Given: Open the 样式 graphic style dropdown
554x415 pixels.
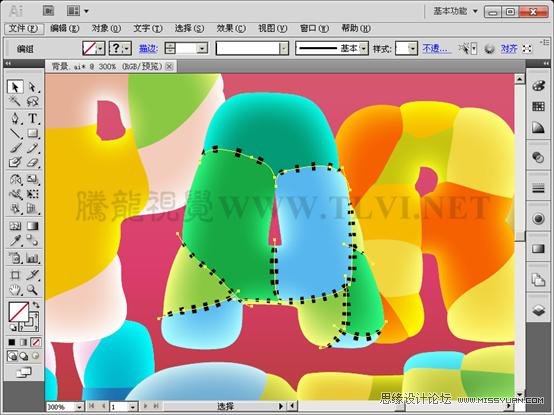Looking at the screenshot, I should point(413,48).
